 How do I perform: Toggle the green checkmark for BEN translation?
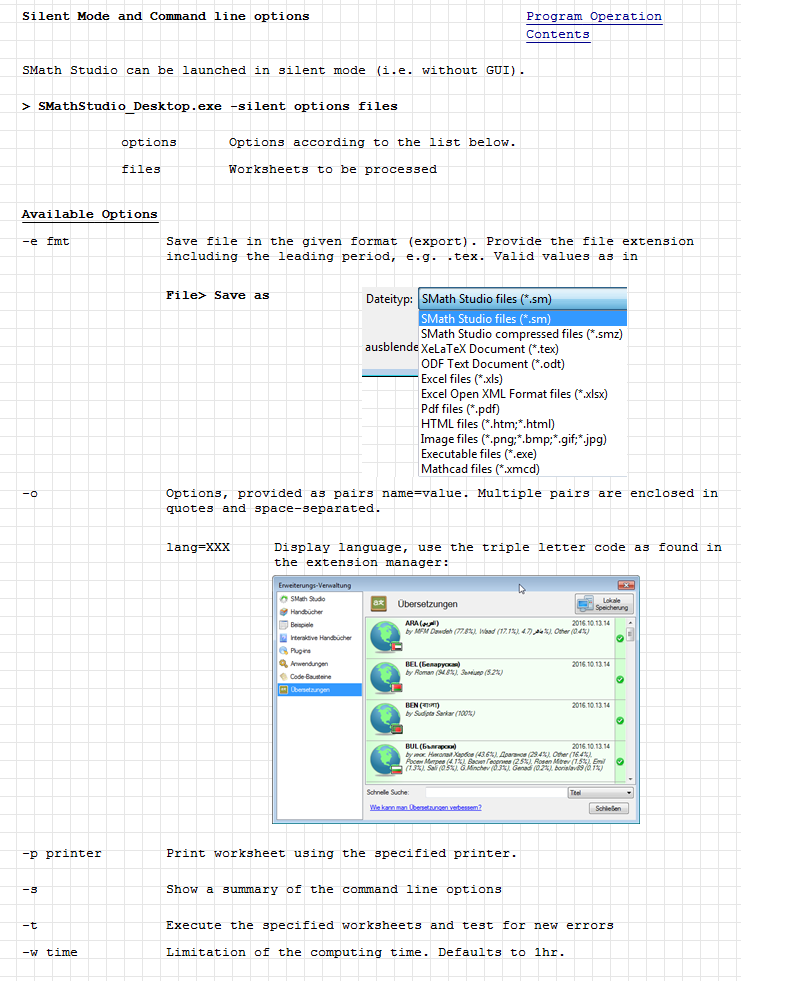coord(620,720)
